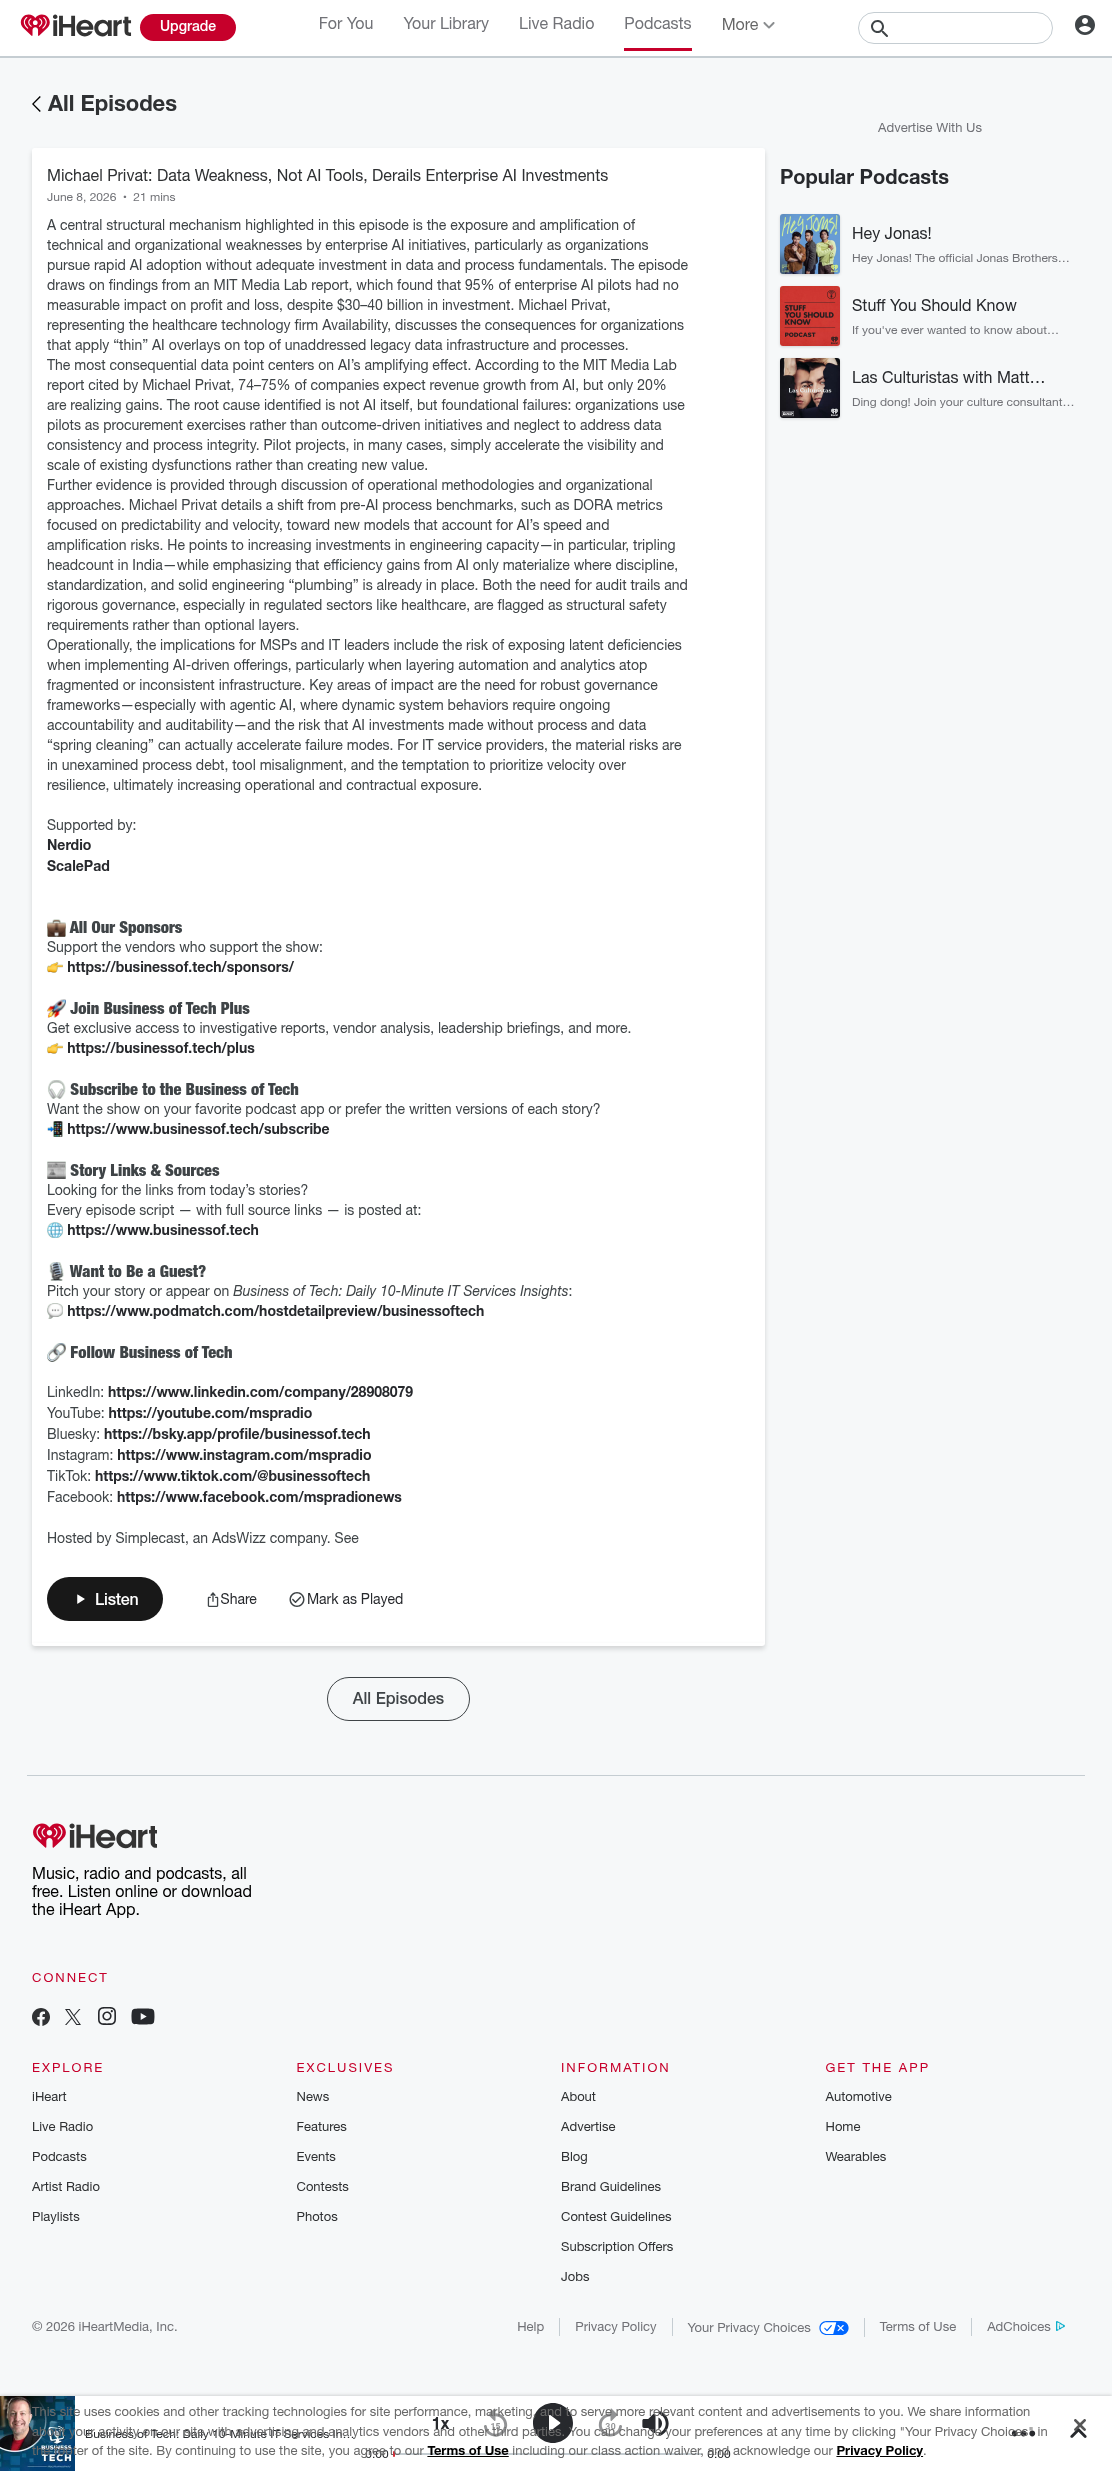Screen dimensions: 1112x2471
Task: Click the iHeart logo in the header
Action: [x=76, y=26]
